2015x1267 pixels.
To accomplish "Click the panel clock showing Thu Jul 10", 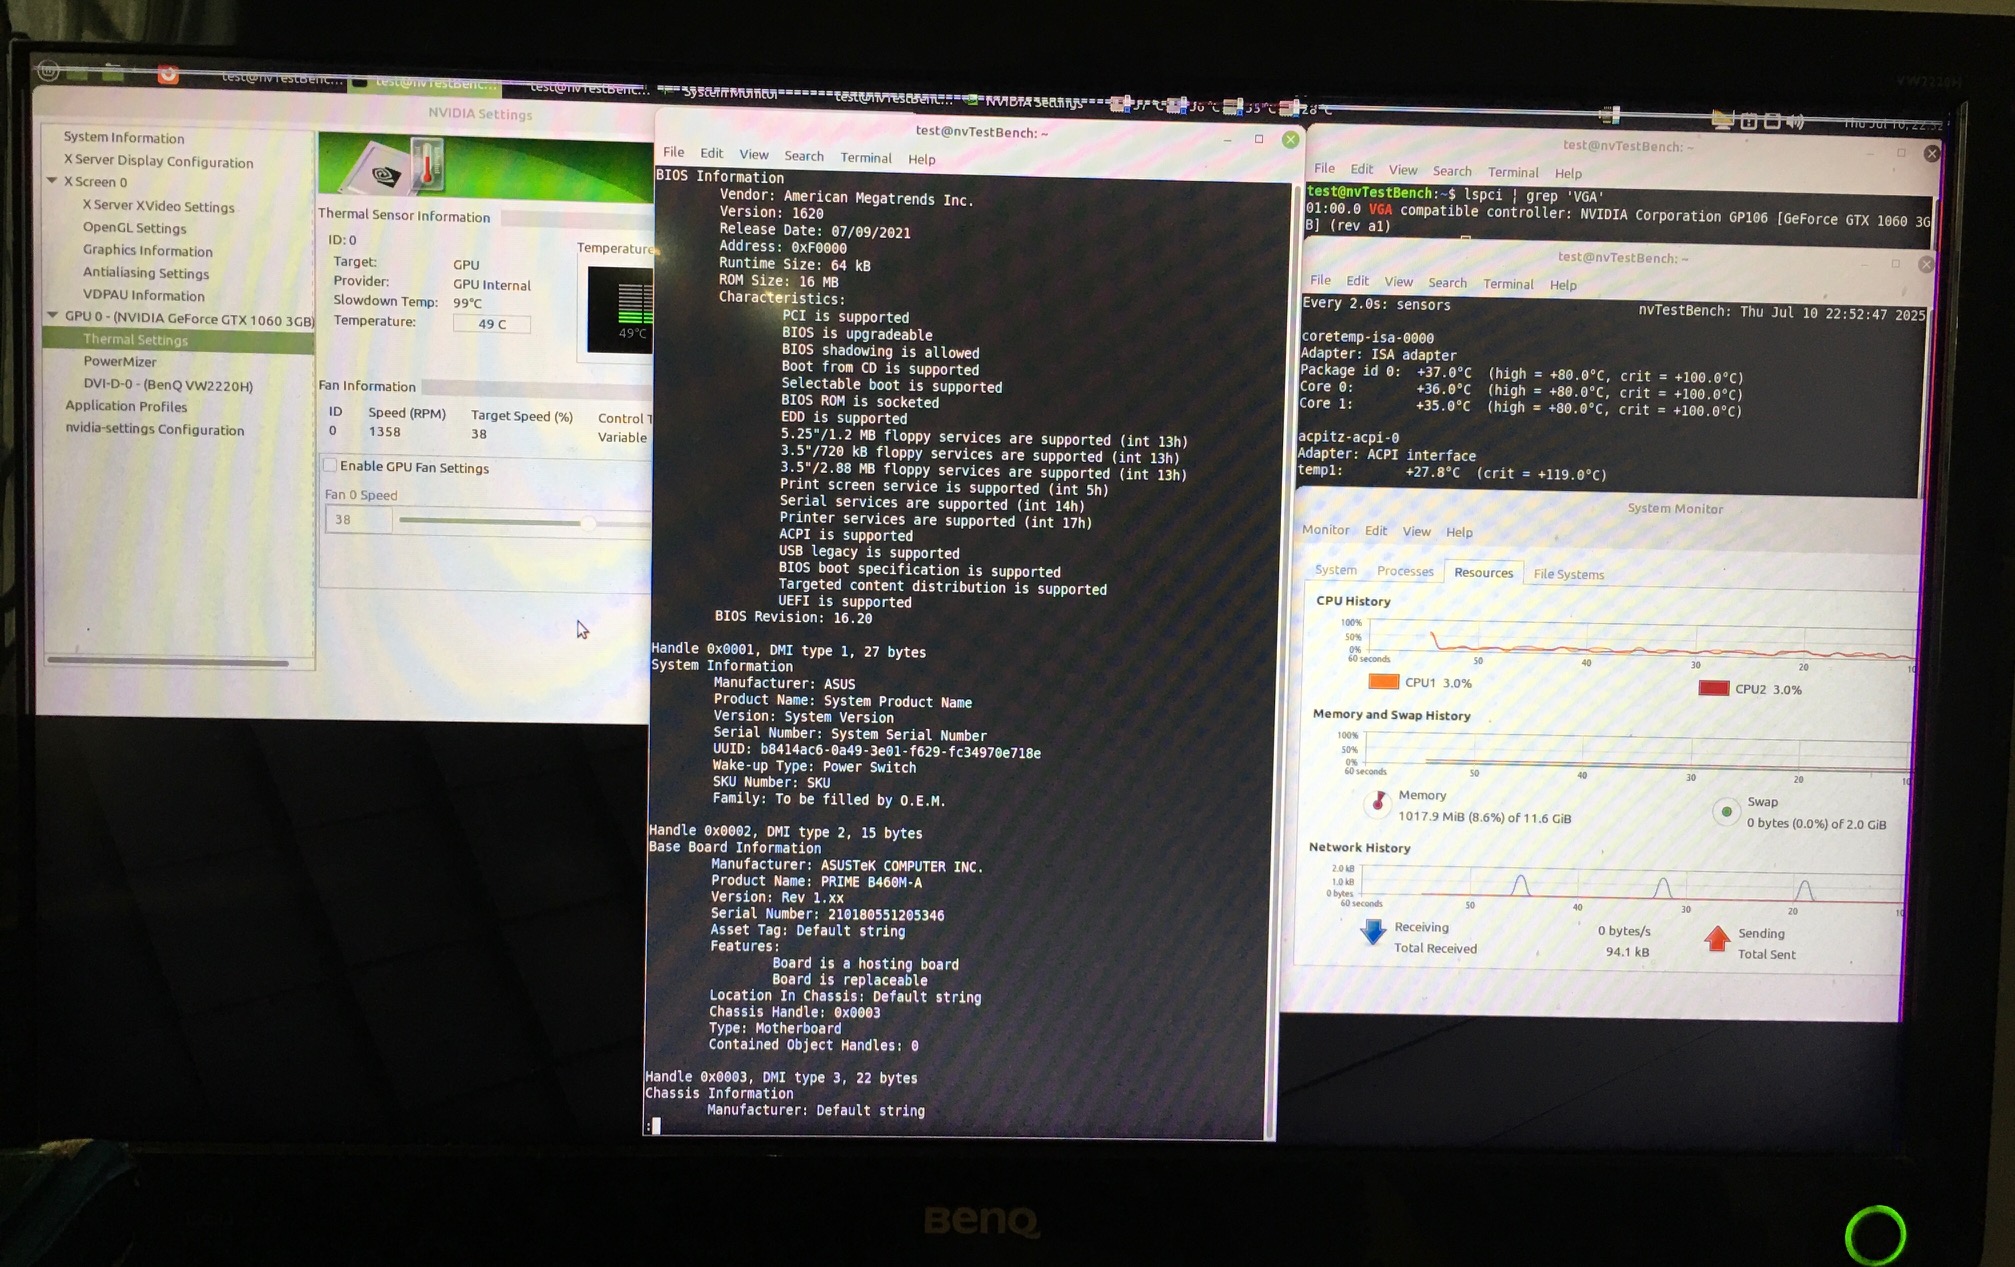I will click(1892, 124).
